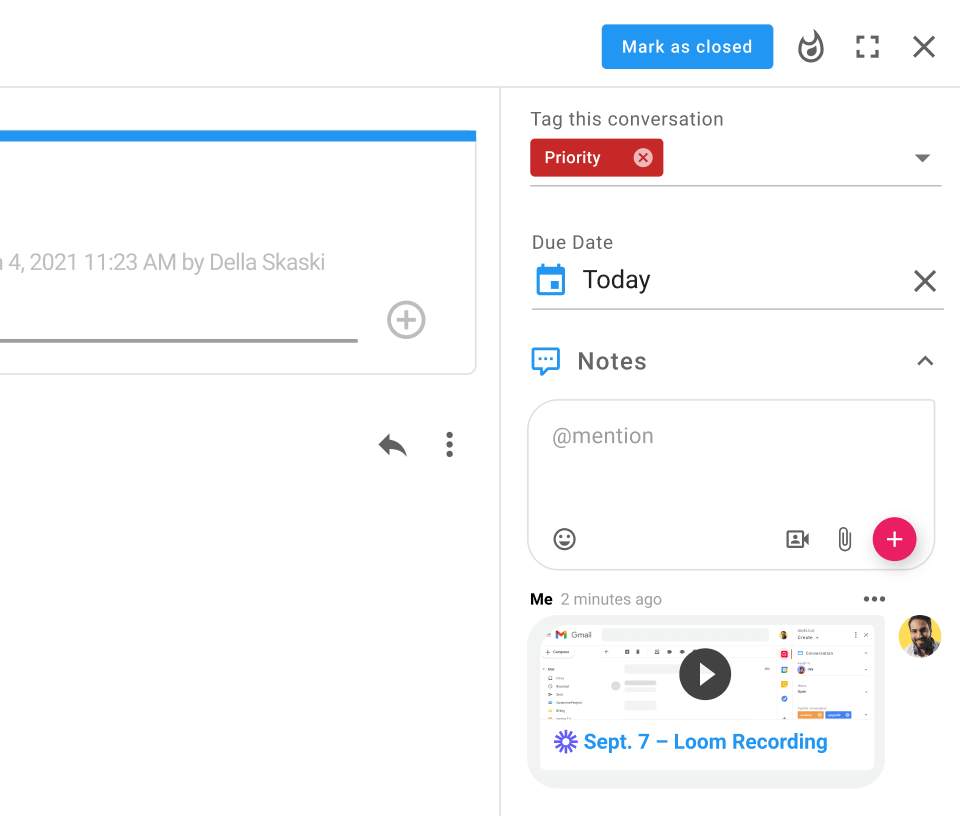Add the note with pink plus button
Screen dimensions: 960x816
click(894, 539)
